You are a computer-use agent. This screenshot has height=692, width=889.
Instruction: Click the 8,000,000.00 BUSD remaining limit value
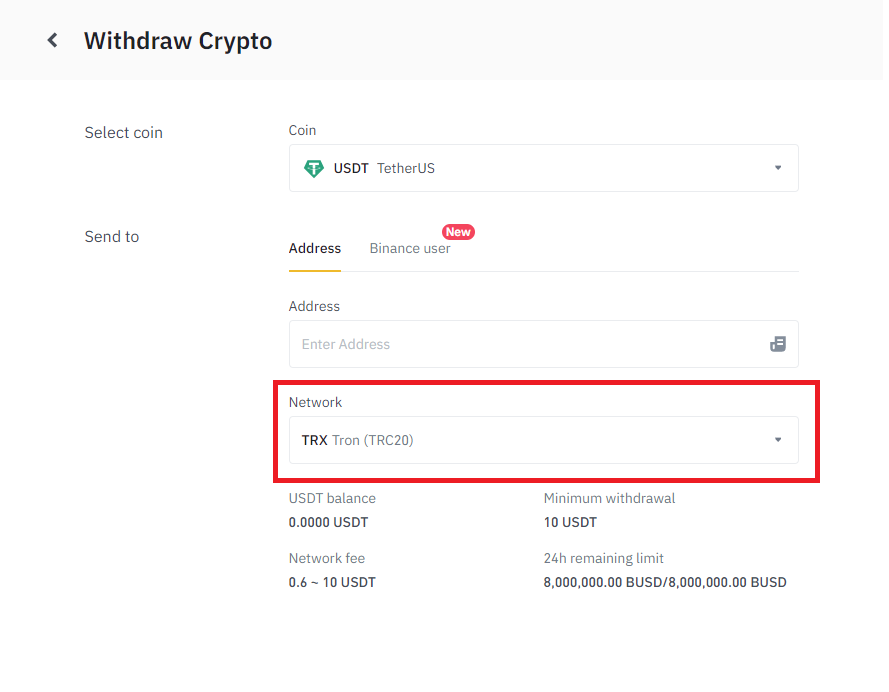click(665, 583)
